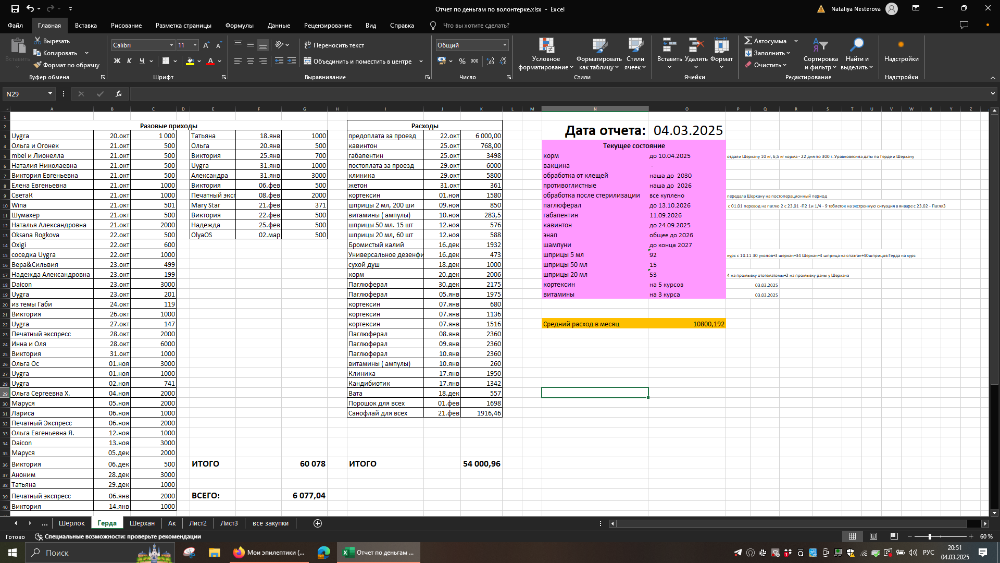This screenshot has height=563, width=1000.
Task: Expand the Name Box dropdown arrow
Action: 49,94
